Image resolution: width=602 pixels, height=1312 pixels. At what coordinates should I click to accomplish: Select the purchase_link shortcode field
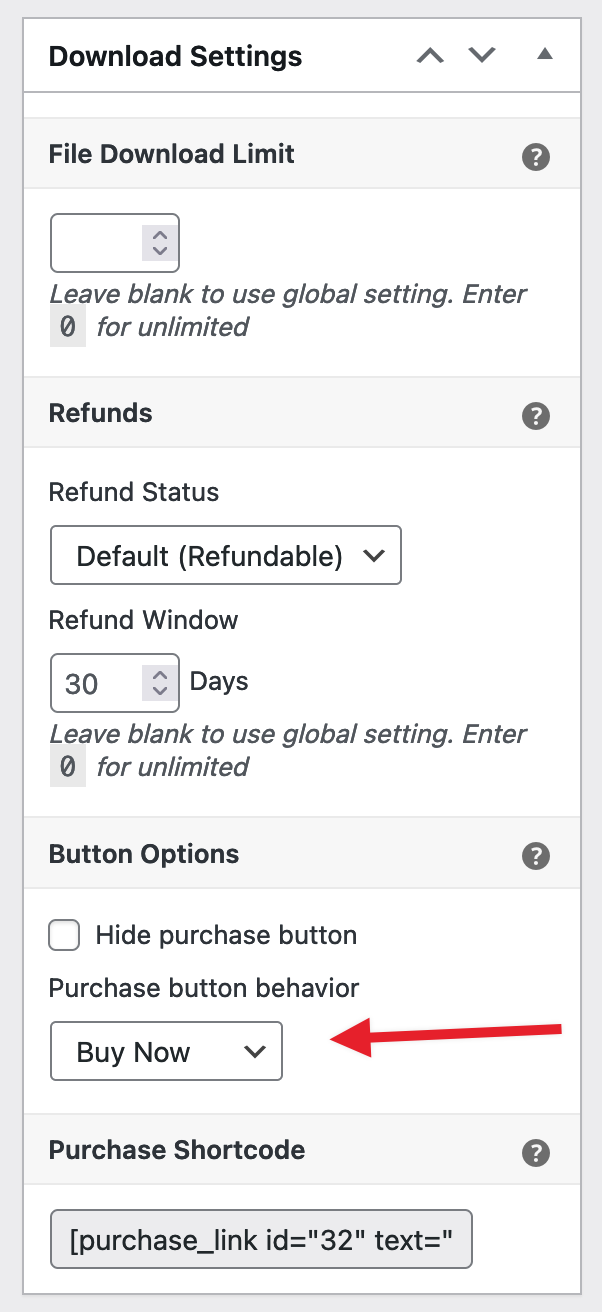pos(261,1240)
